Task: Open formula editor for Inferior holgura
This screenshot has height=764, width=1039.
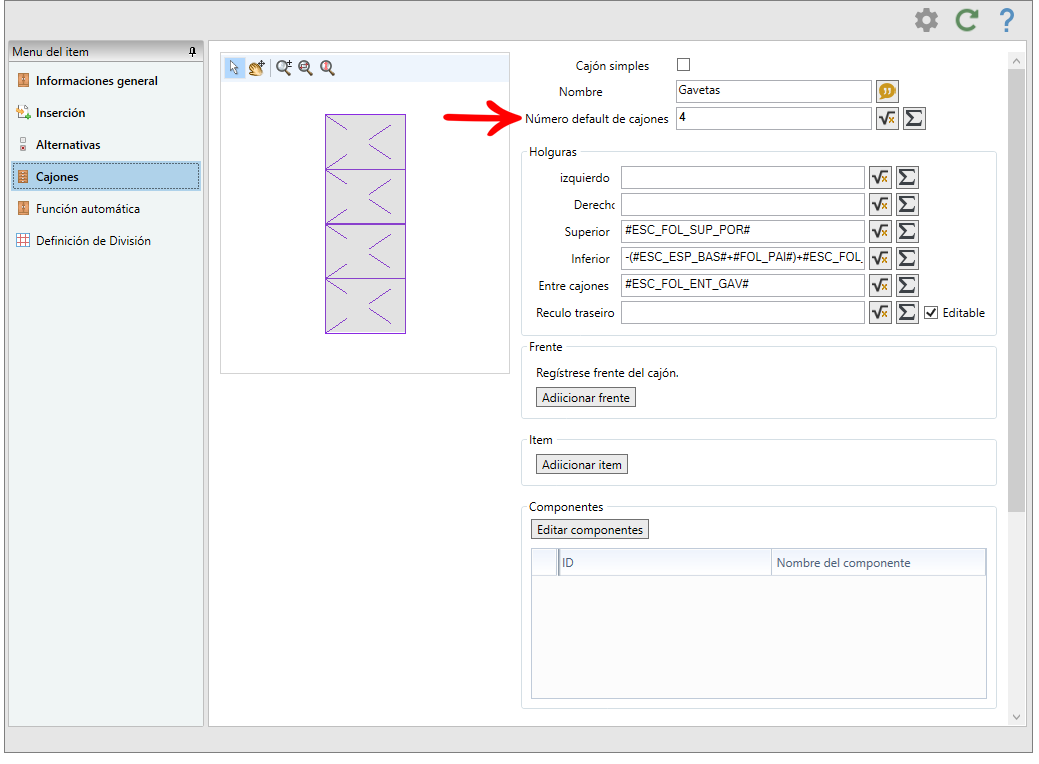Action: click(880, 258)
